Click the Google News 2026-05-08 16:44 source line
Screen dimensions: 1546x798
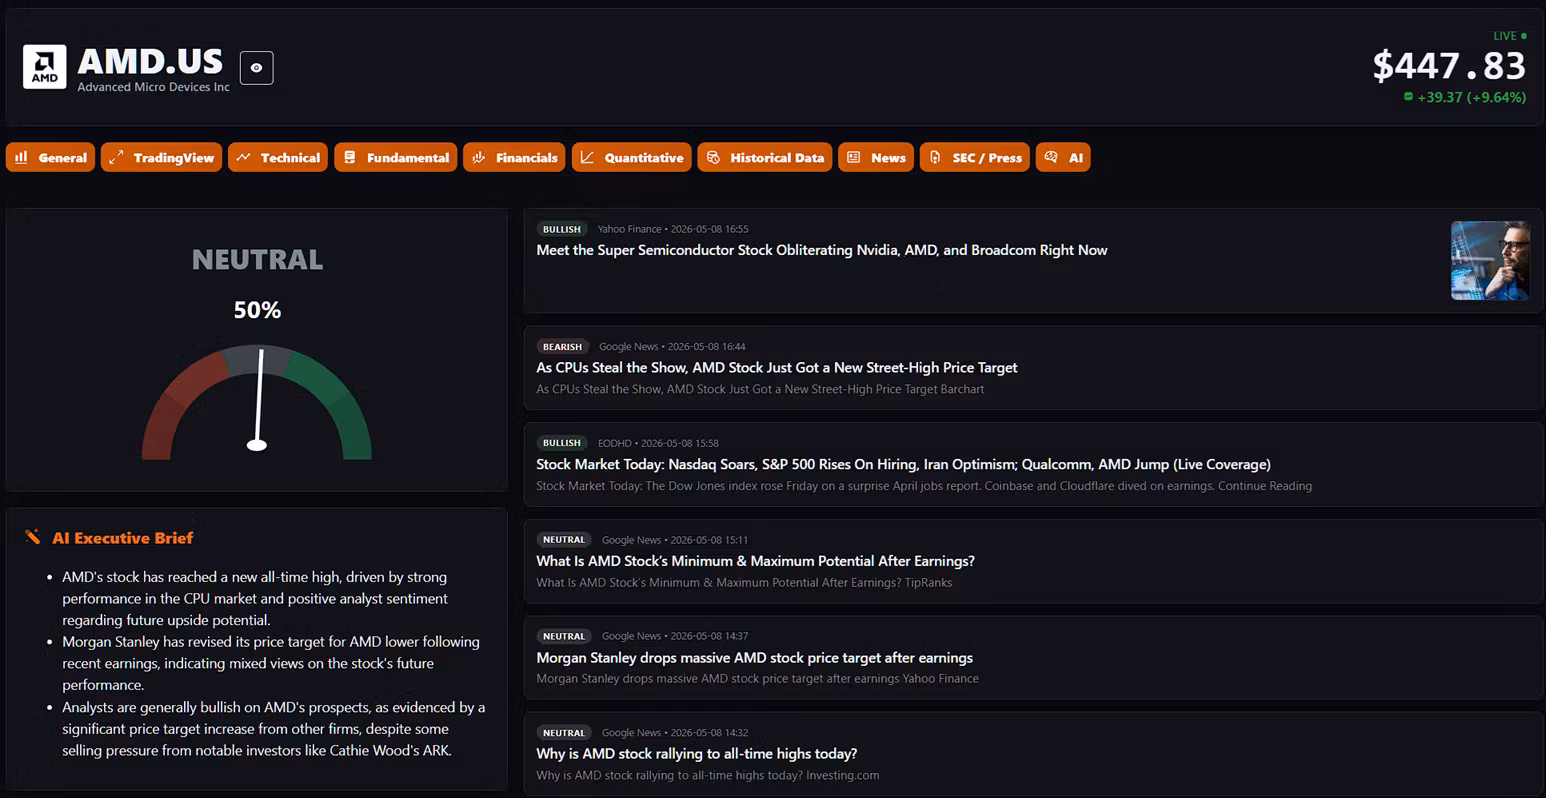pos(672,347)
